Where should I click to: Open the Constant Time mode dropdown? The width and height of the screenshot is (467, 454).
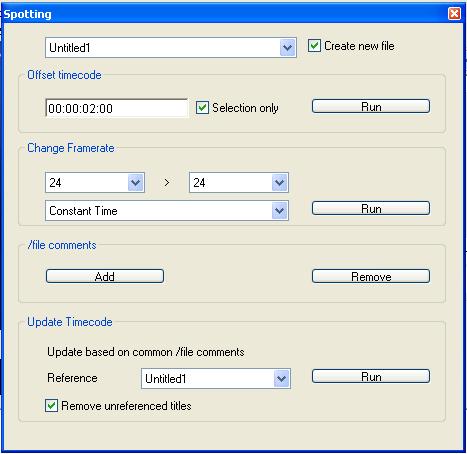point(280,211)
